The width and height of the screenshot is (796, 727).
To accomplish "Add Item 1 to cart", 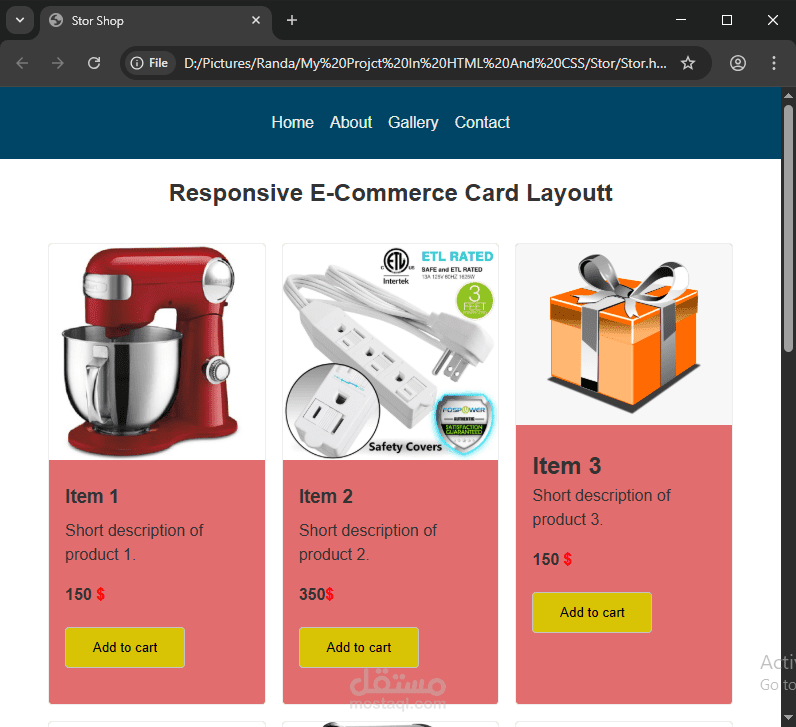I will (125, 647).
